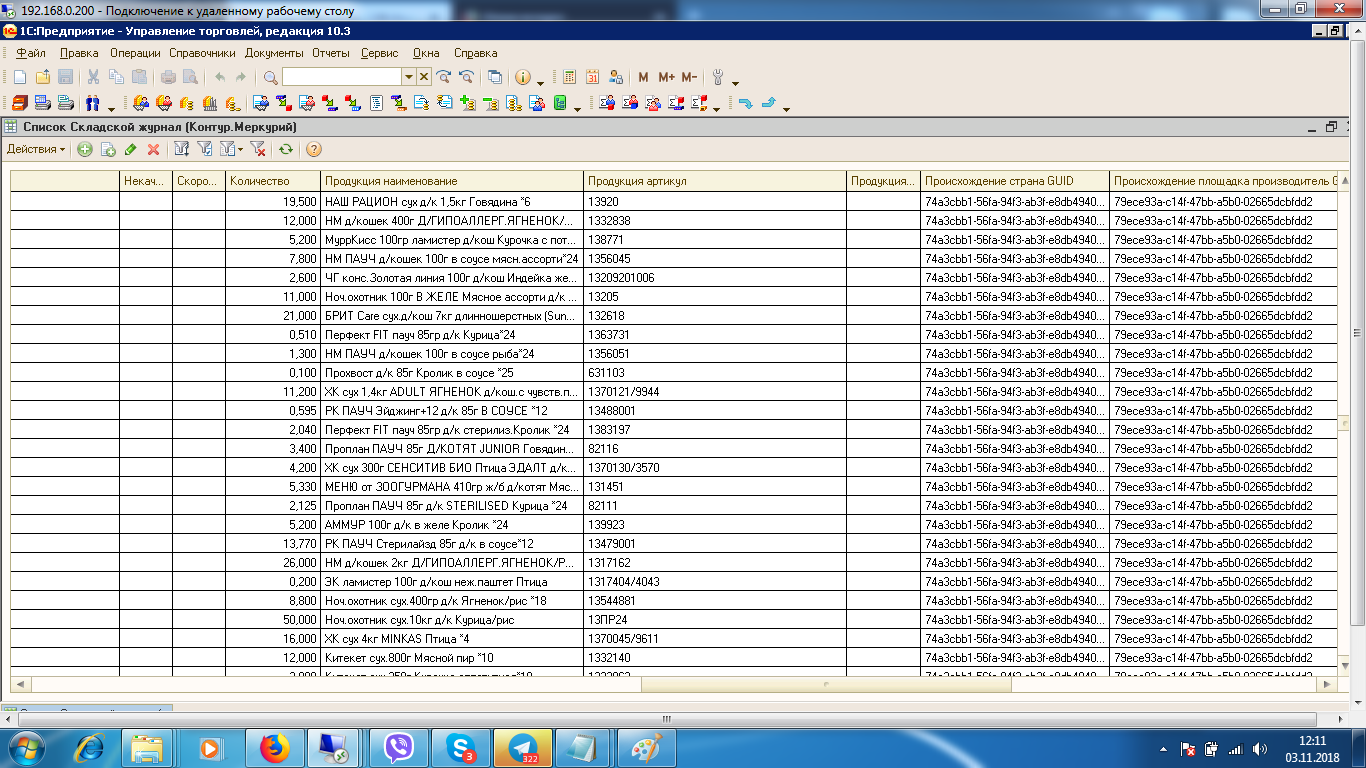1366x768 pixels.
Task: Open the Справка menu
Action: pos(475,53)
